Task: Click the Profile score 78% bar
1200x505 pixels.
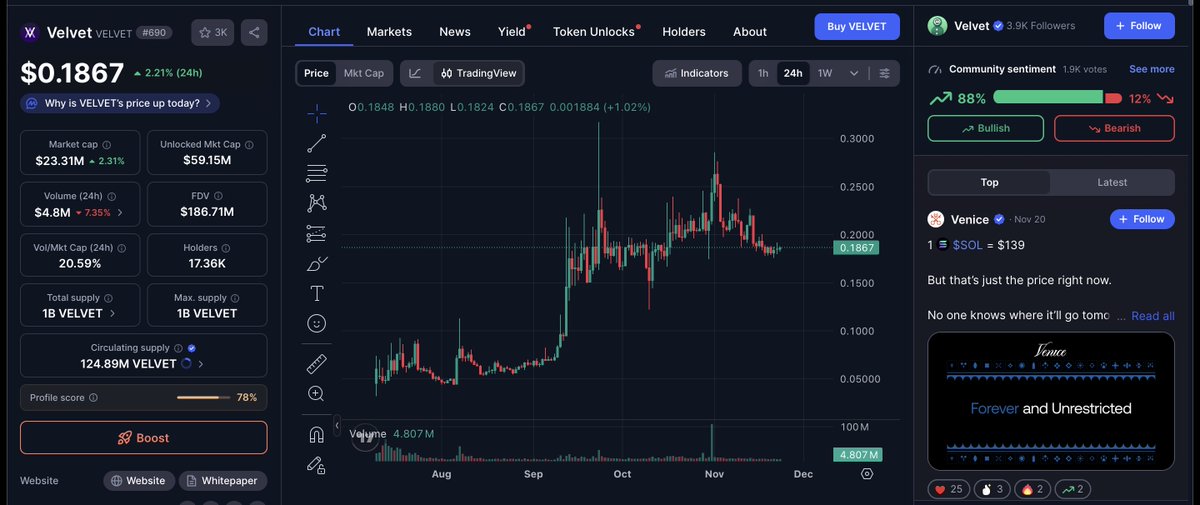Action: pos(204,397)
